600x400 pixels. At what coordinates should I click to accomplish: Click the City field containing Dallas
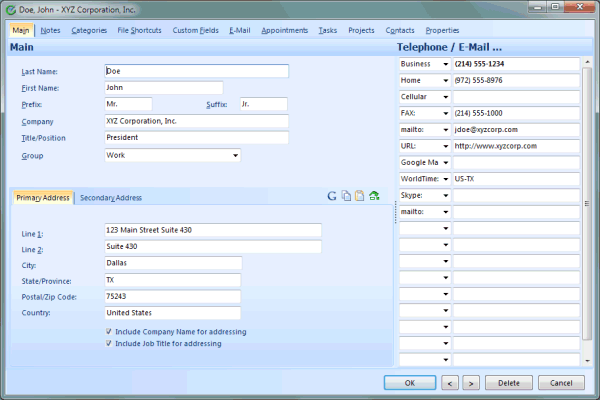(x=173, y=263)
